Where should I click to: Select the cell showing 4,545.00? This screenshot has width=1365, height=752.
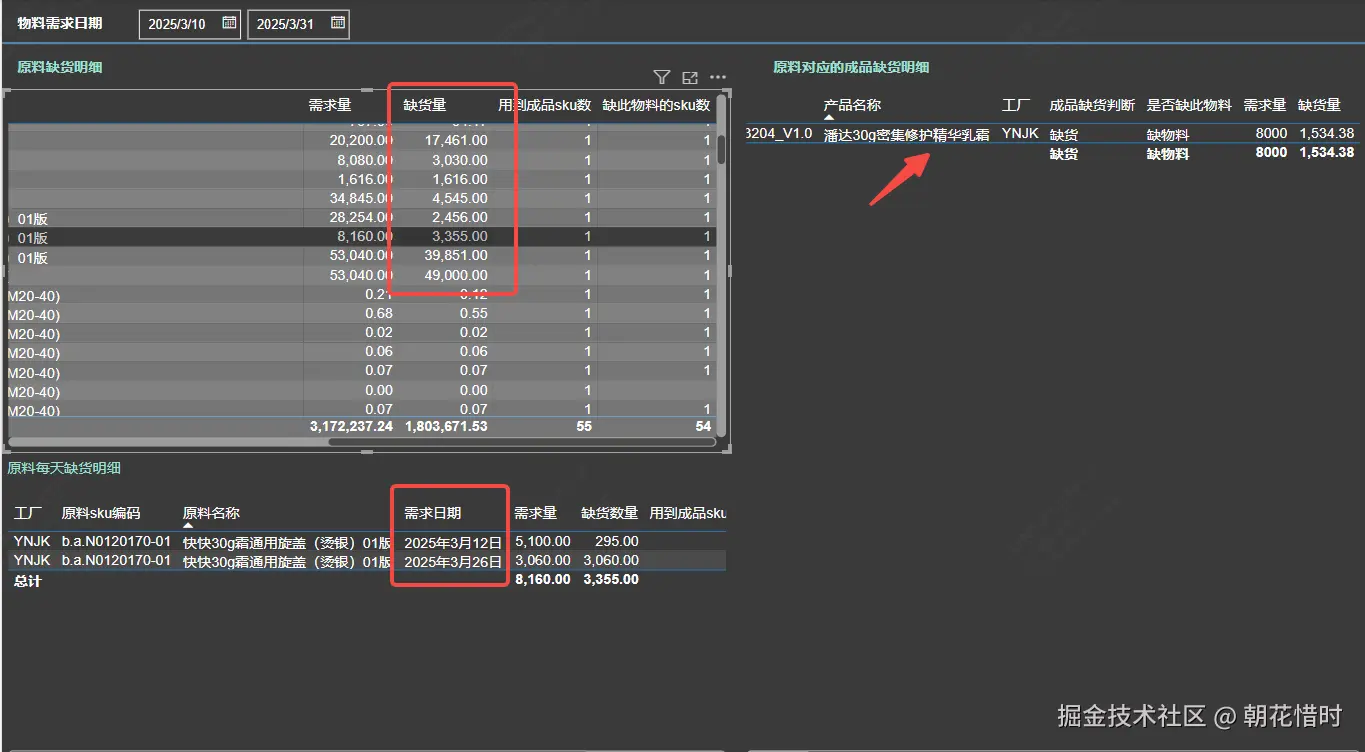click(x=460, y=198)
